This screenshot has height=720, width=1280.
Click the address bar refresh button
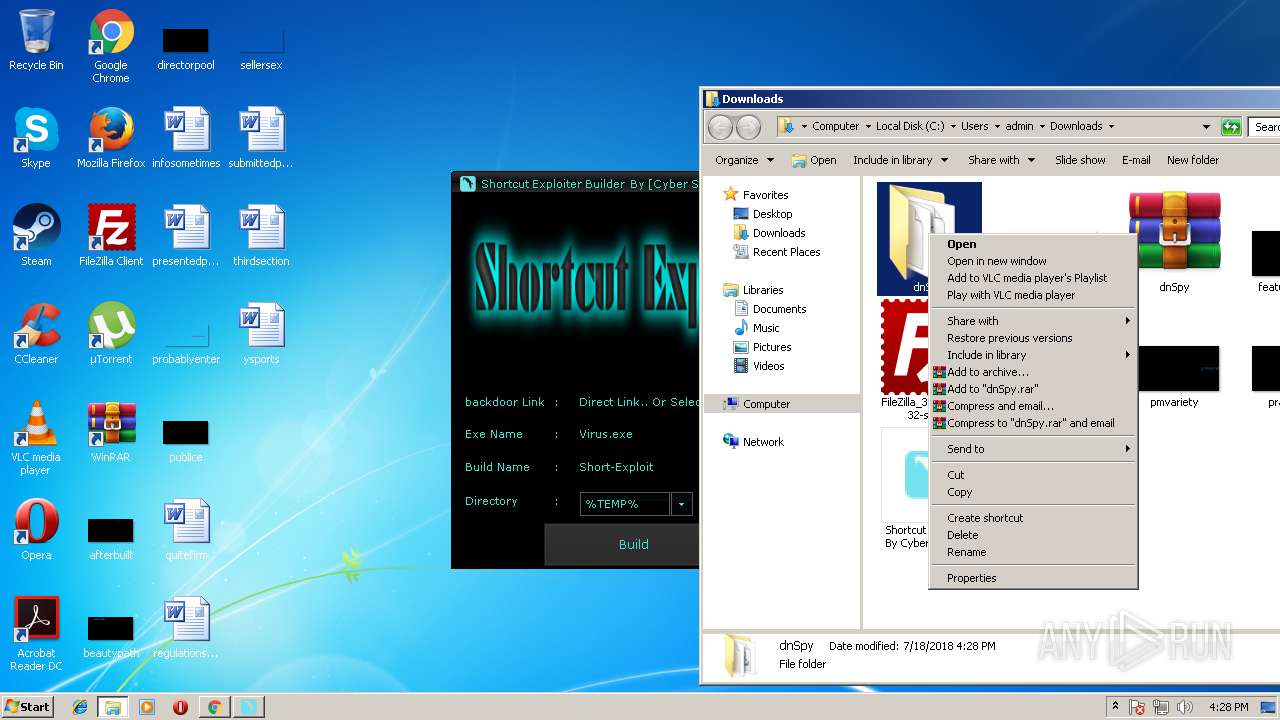tap(1231, 127)
